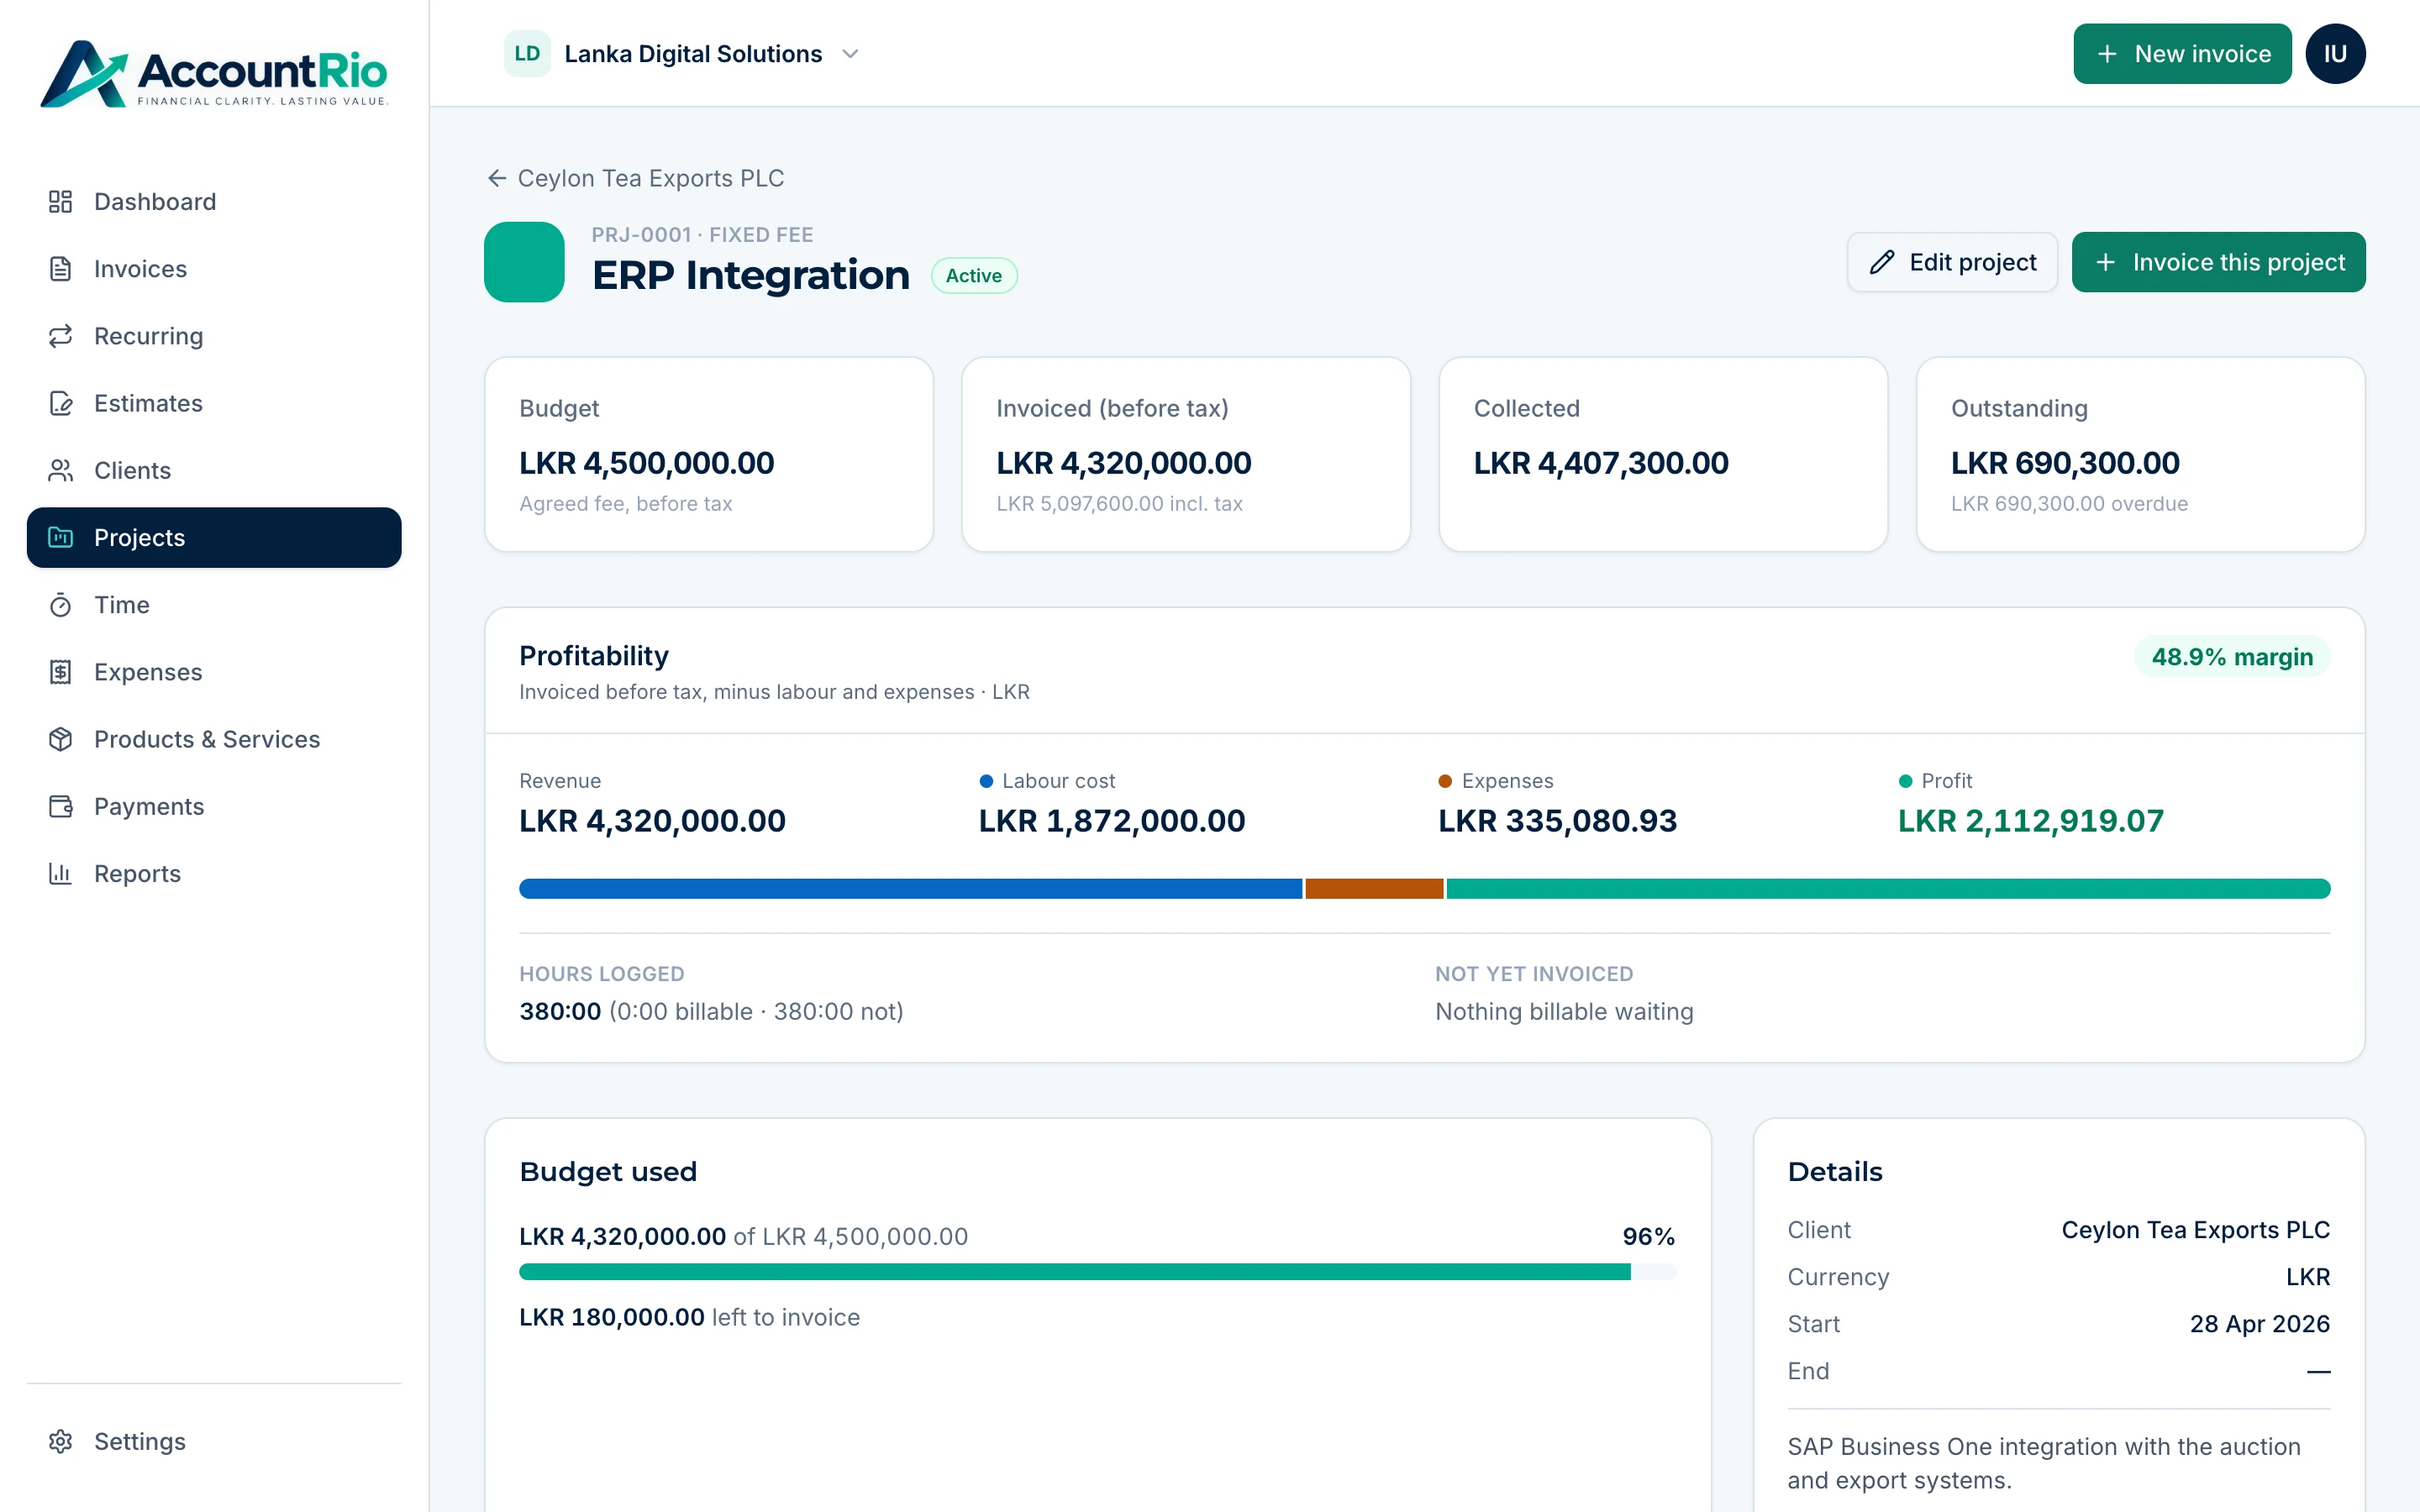The image size is (2420, 1512).
Task: Click the Products & Services box icon
Action: coord(60,739)
